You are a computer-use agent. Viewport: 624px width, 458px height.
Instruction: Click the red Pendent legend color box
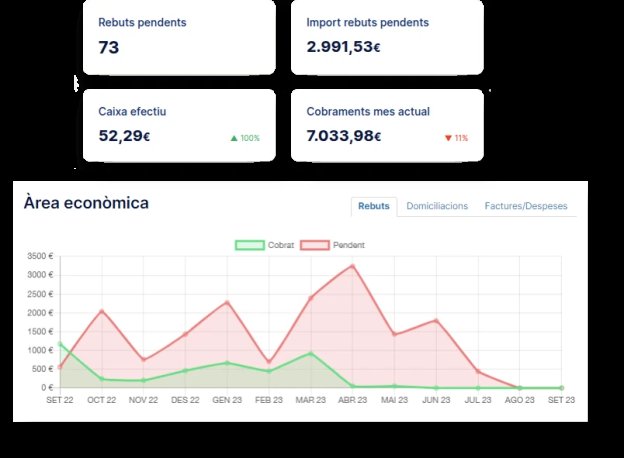coord(315,245)
